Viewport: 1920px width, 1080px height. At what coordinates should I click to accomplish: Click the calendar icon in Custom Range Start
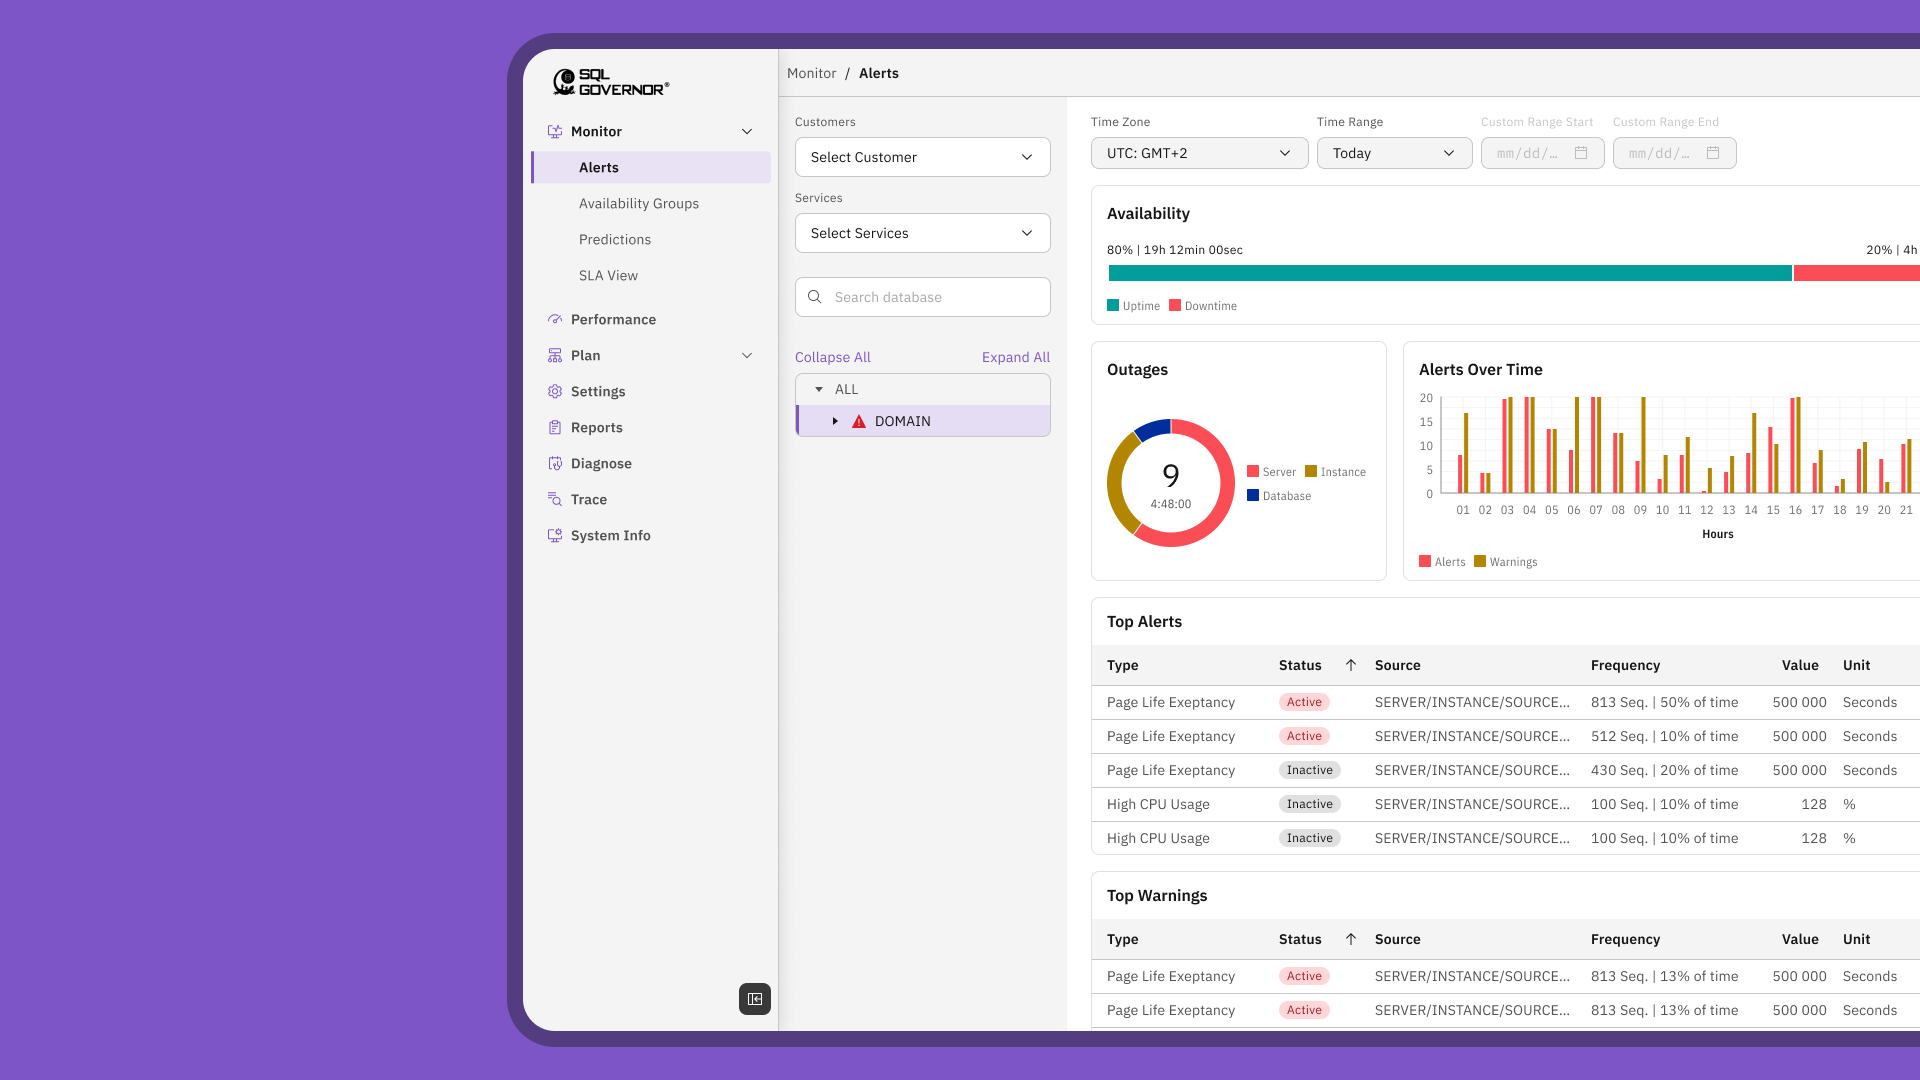1581,153
